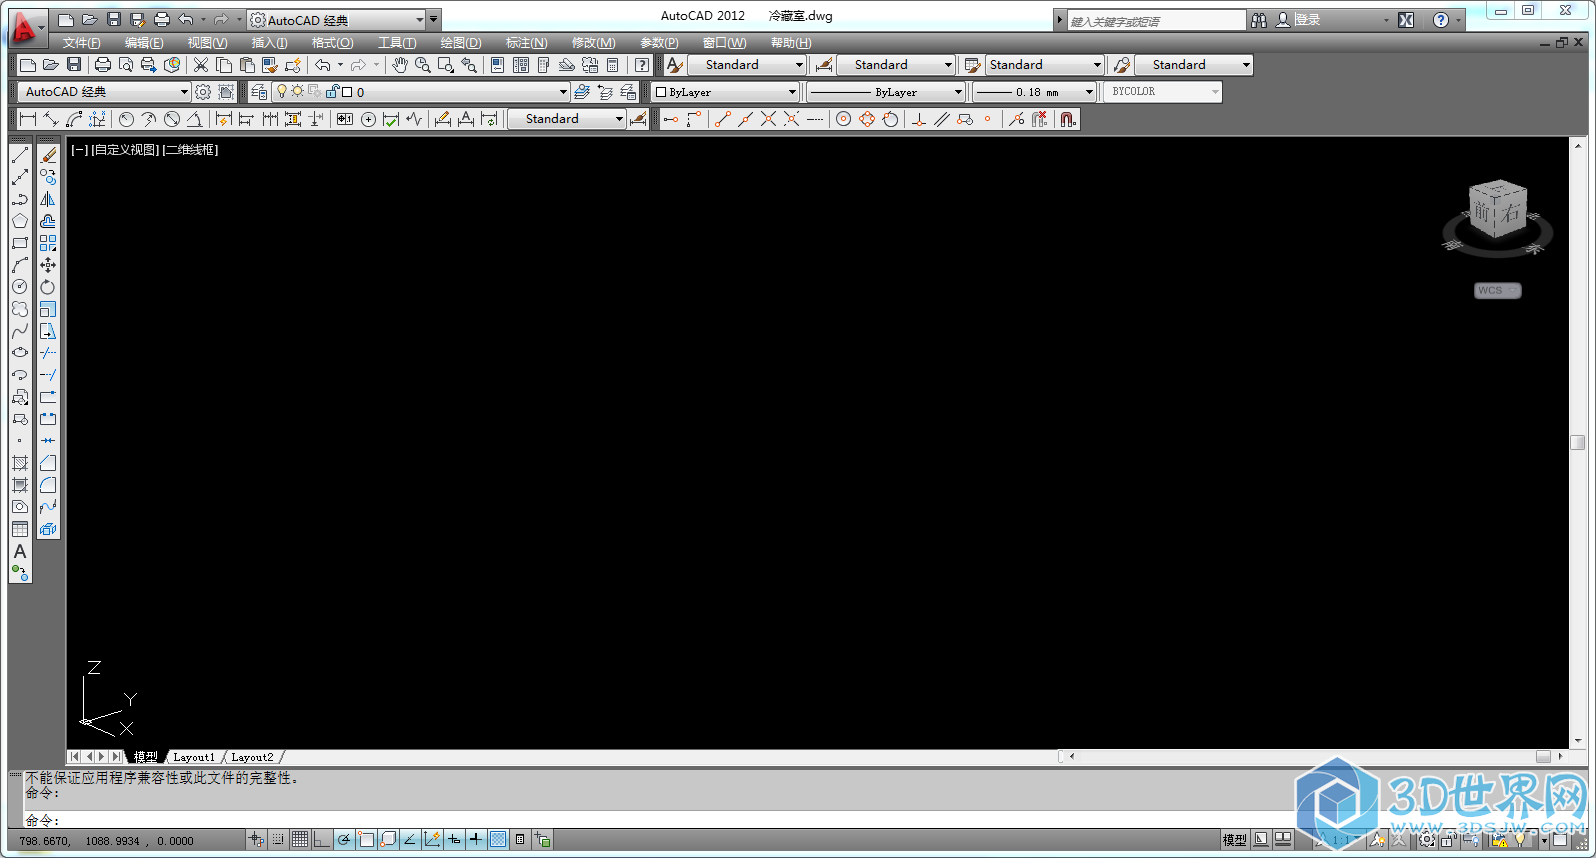
Task: Click the search keyword input field
Action: coord(1156,21)
